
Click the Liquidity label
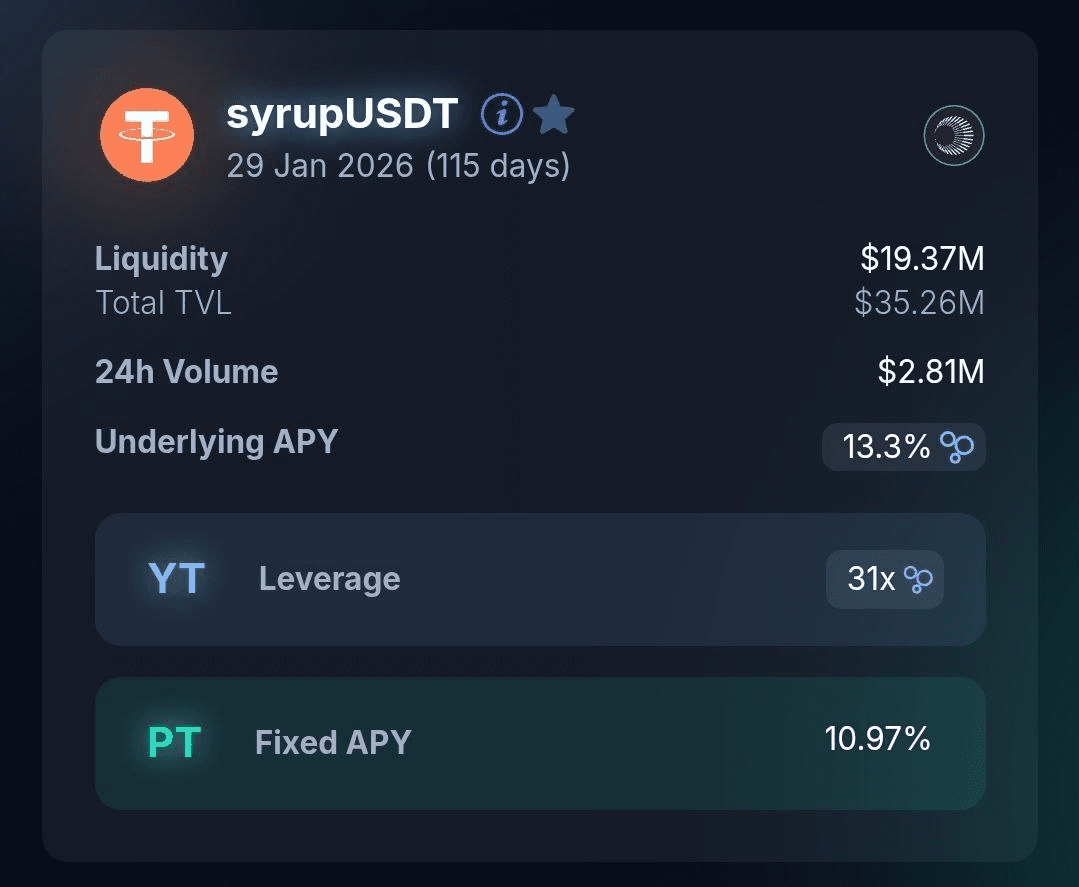[x=161, y=259]
